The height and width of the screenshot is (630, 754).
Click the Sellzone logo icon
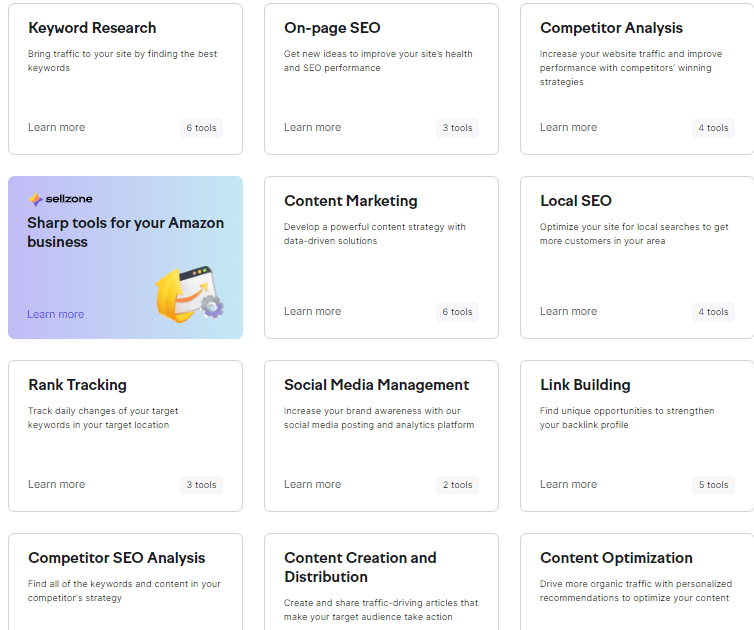(x=36, y=199)
